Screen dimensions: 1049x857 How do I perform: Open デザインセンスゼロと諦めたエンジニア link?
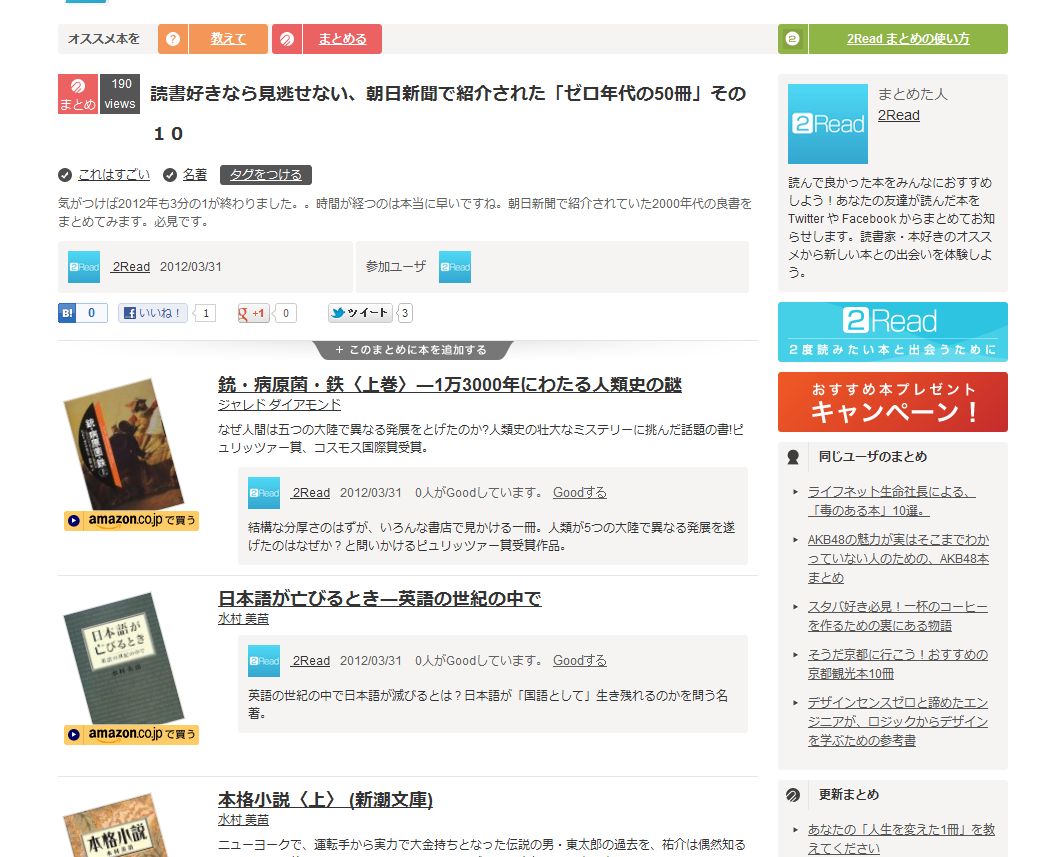897,722
